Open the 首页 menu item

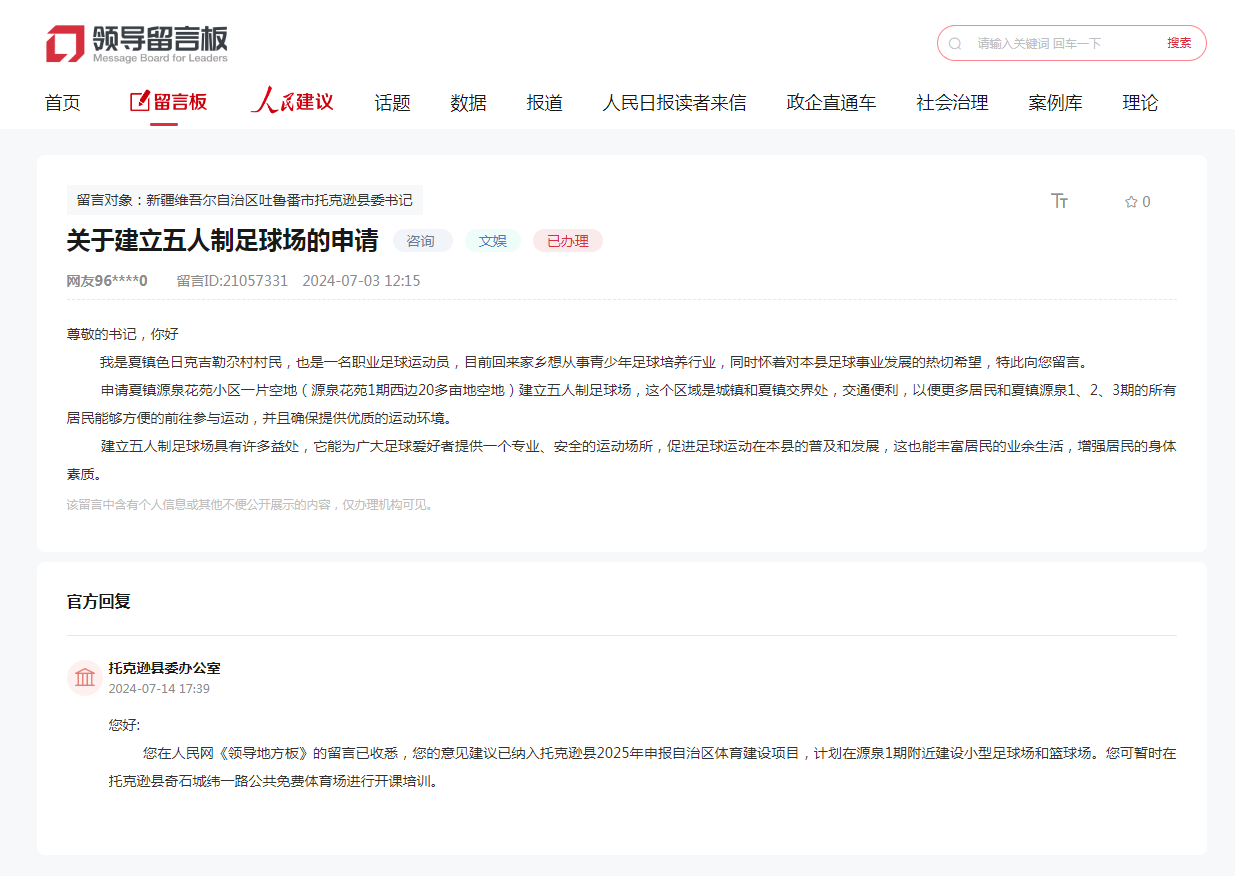click(62, 102)
